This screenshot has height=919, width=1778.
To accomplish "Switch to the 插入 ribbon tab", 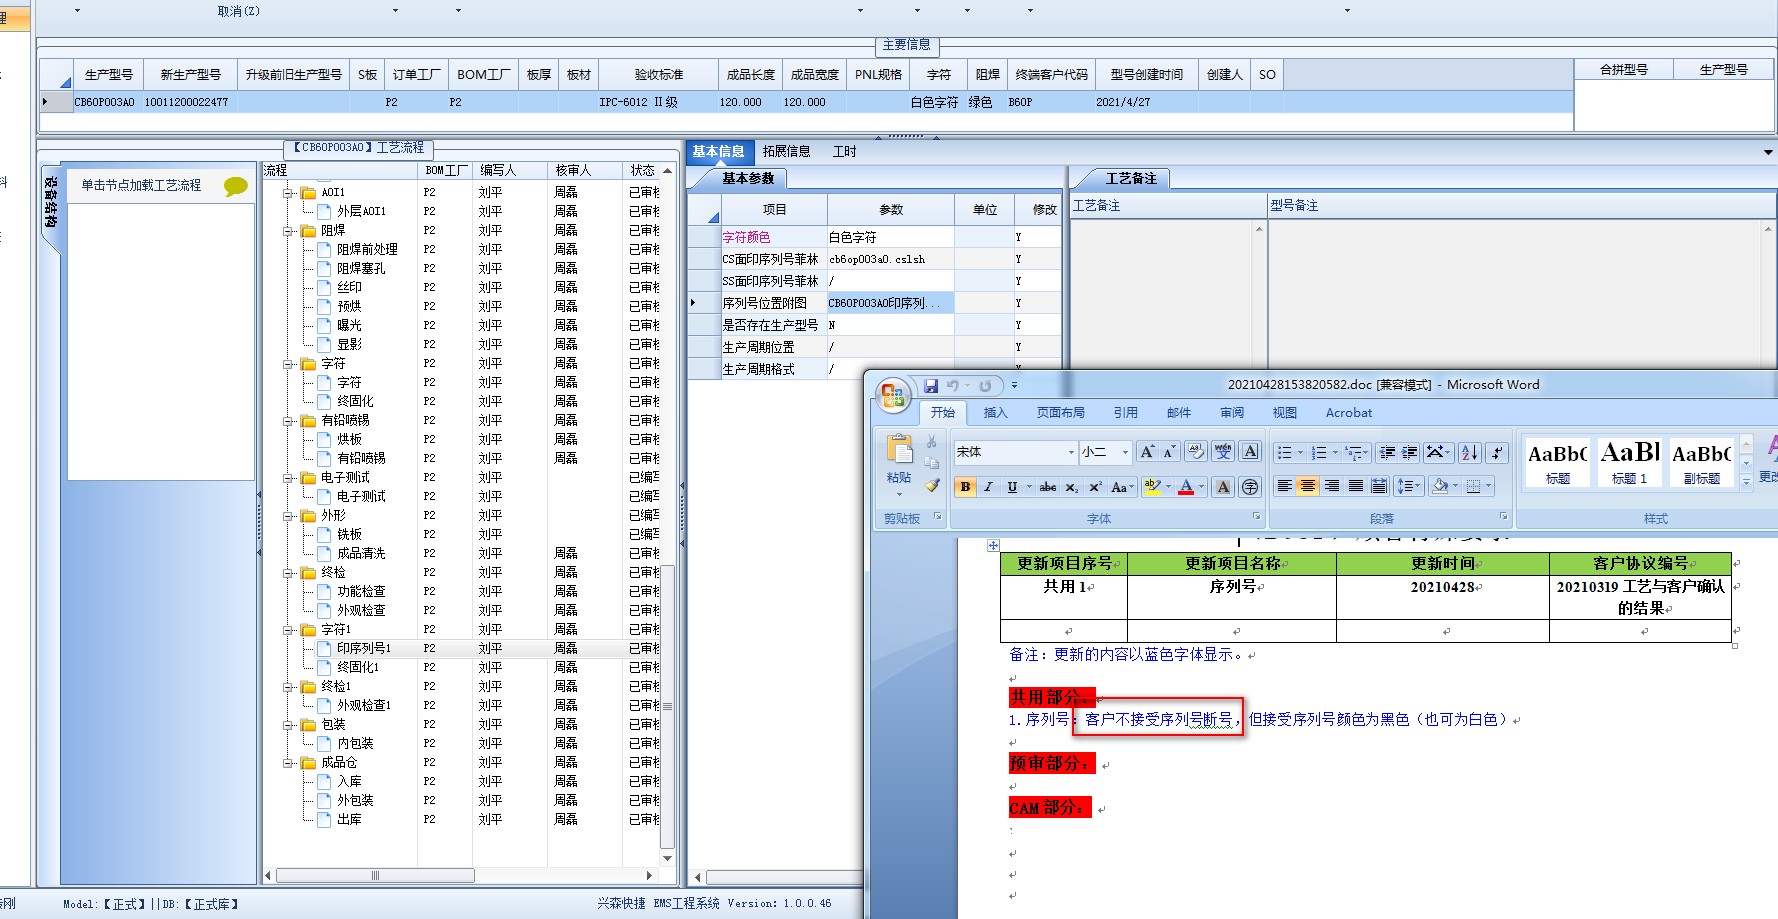I will [995, 413].
